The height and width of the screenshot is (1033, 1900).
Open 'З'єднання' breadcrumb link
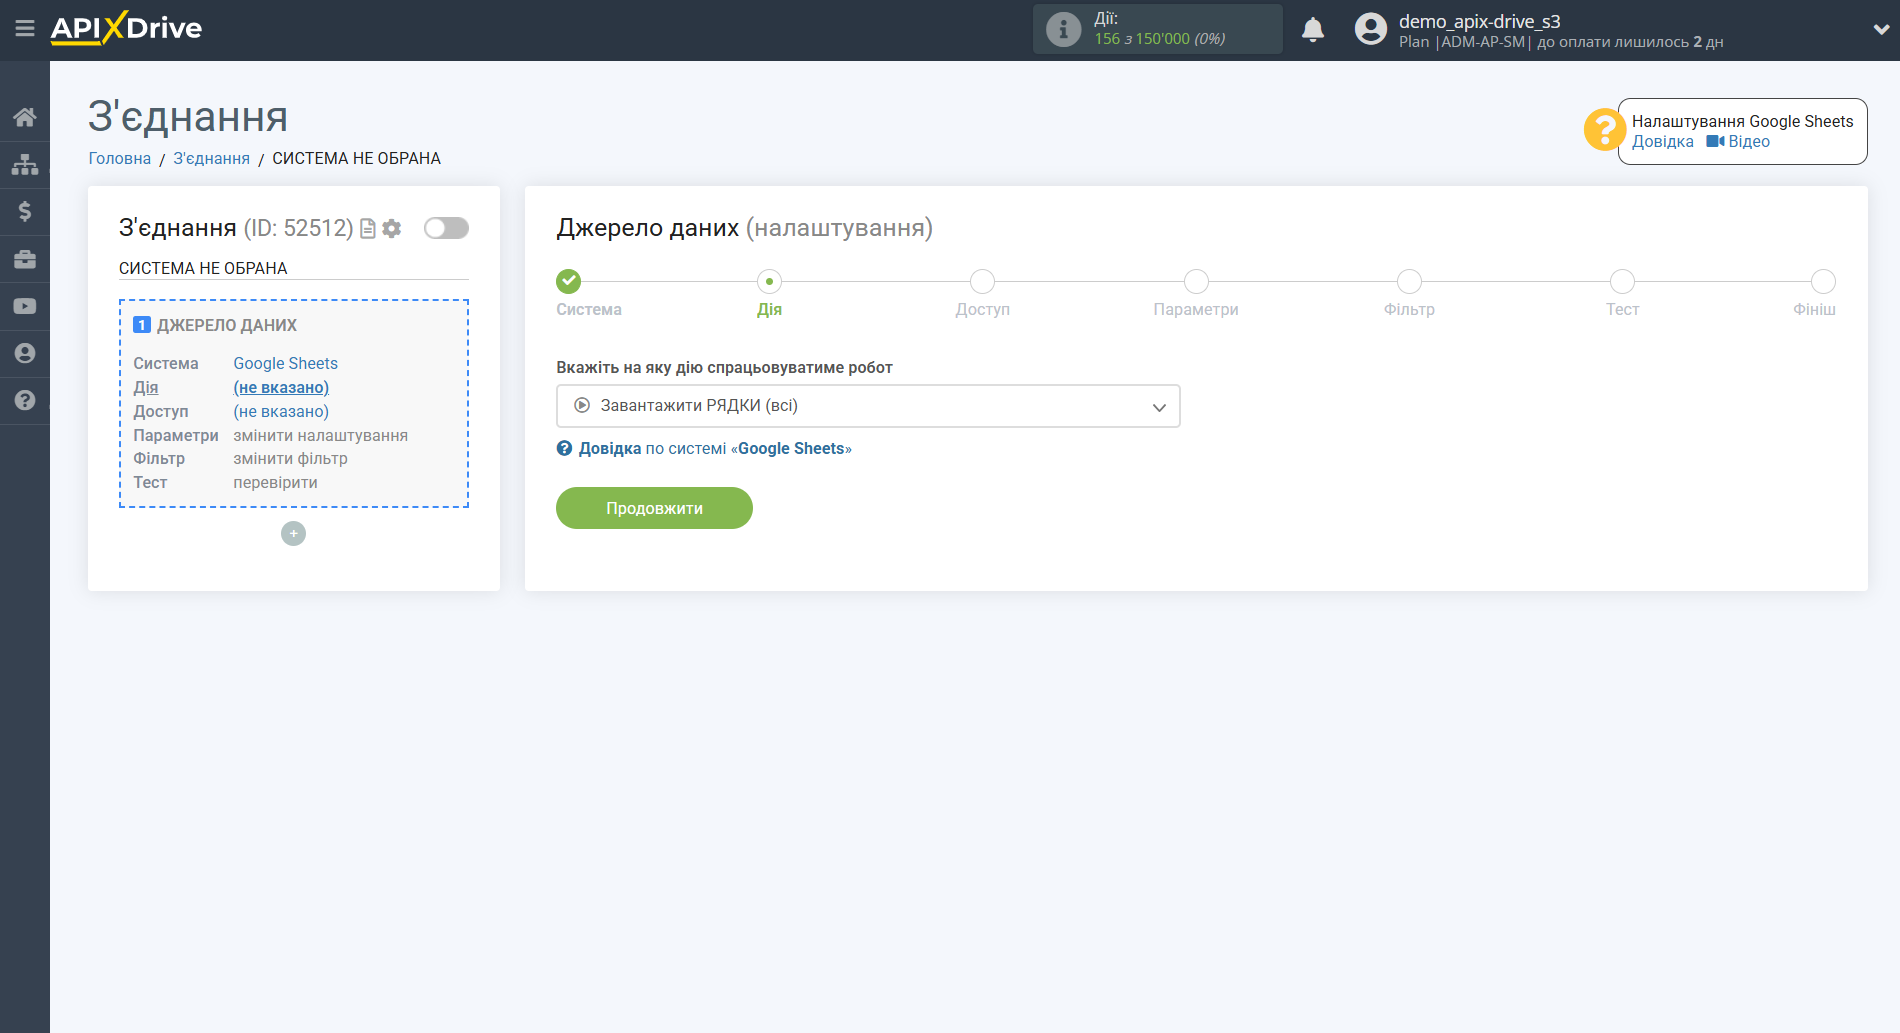(x=210, y=158)
